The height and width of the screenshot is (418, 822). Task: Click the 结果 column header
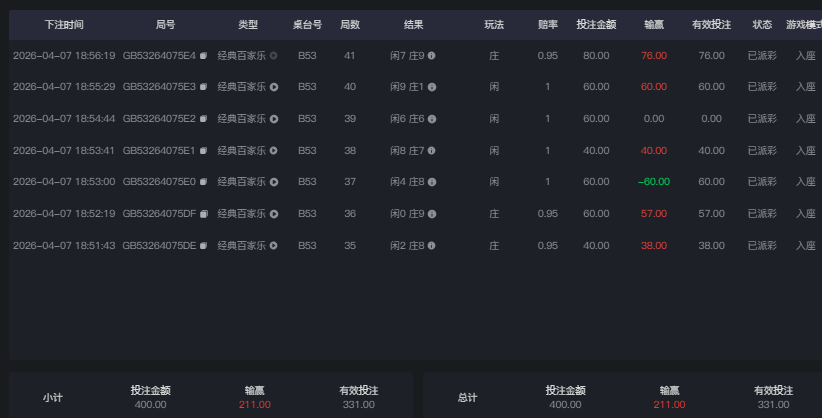point(414,25)
